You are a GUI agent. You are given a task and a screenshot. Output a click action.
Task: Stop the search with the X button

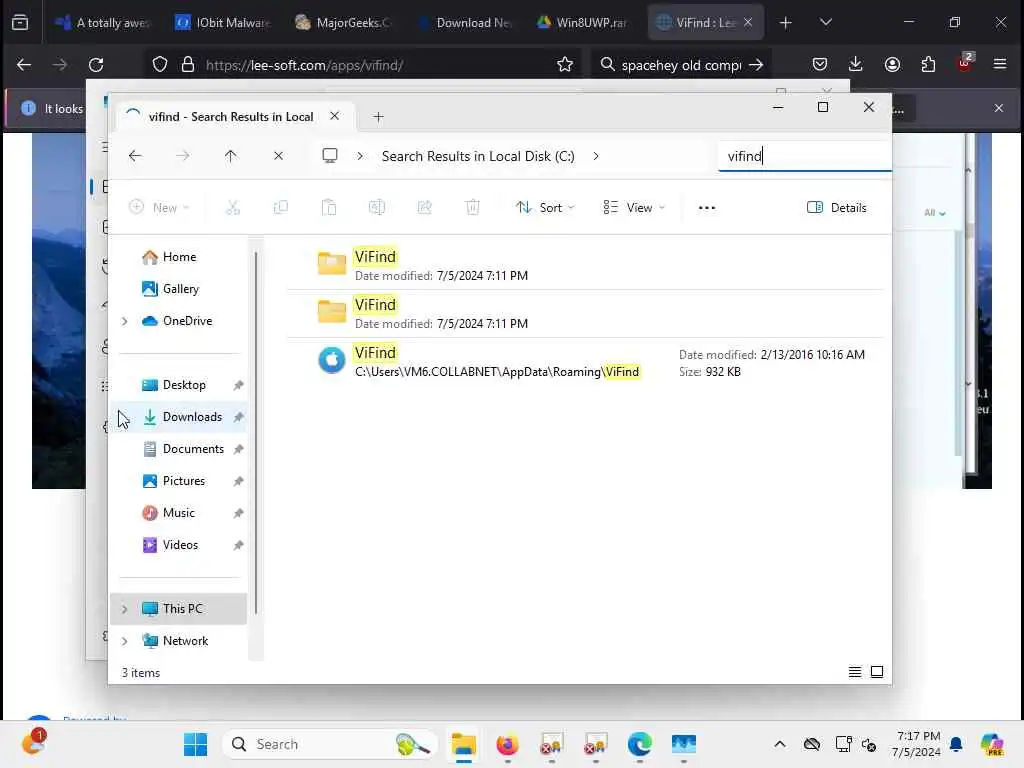coord(278,156)
